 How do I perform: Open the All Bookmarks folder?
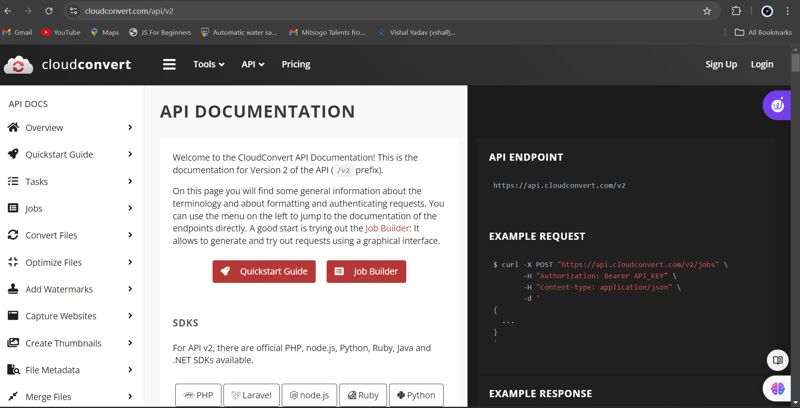763,32
